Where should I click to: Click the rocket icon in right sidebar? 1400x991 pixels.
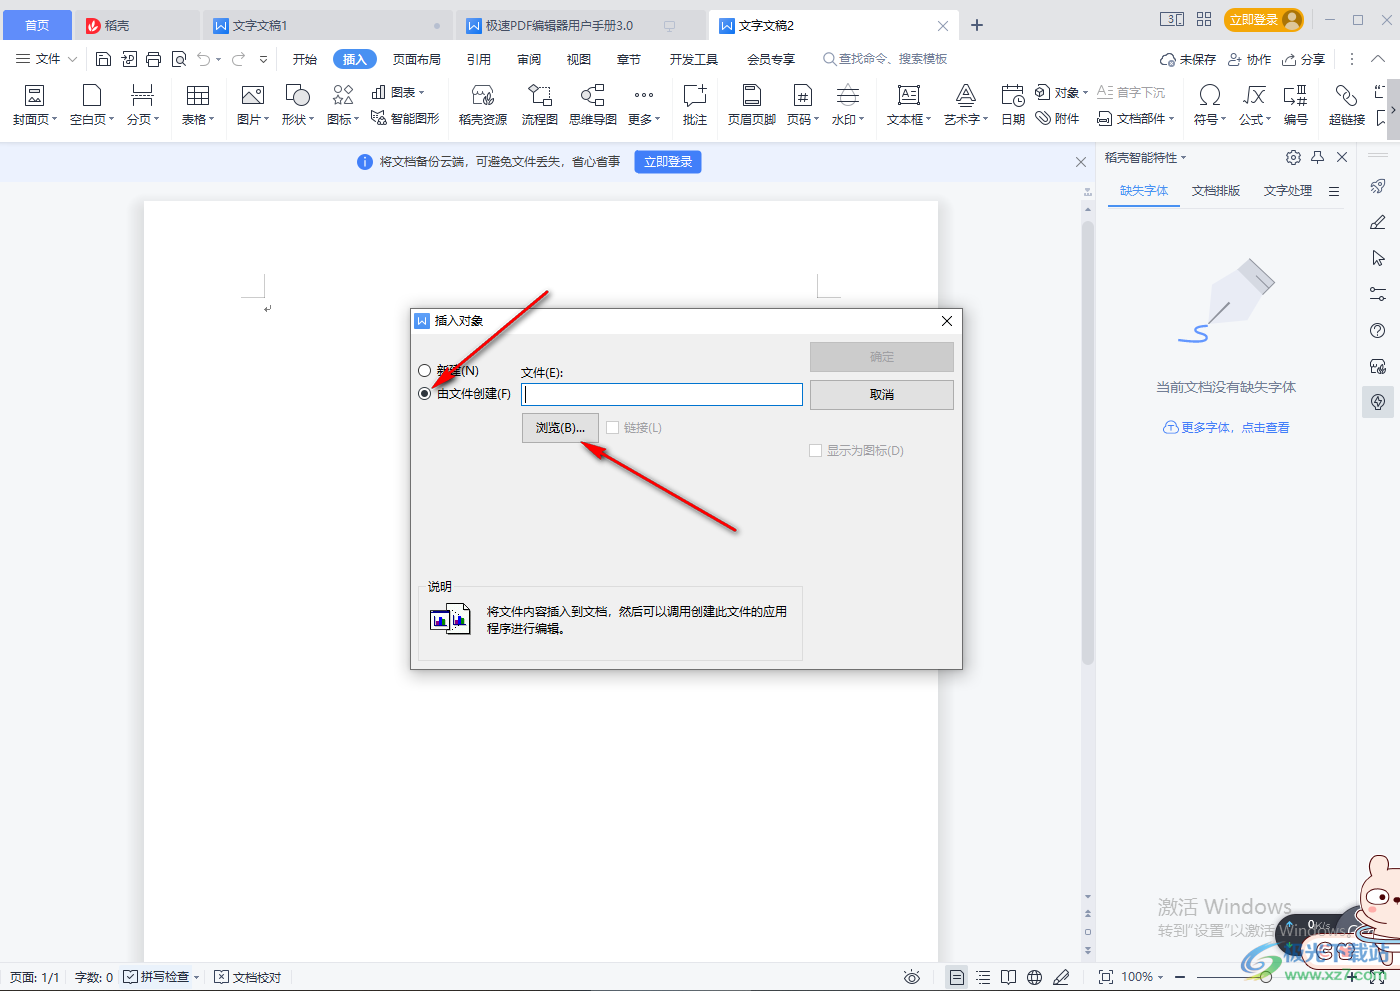(x=1378, y=186)
